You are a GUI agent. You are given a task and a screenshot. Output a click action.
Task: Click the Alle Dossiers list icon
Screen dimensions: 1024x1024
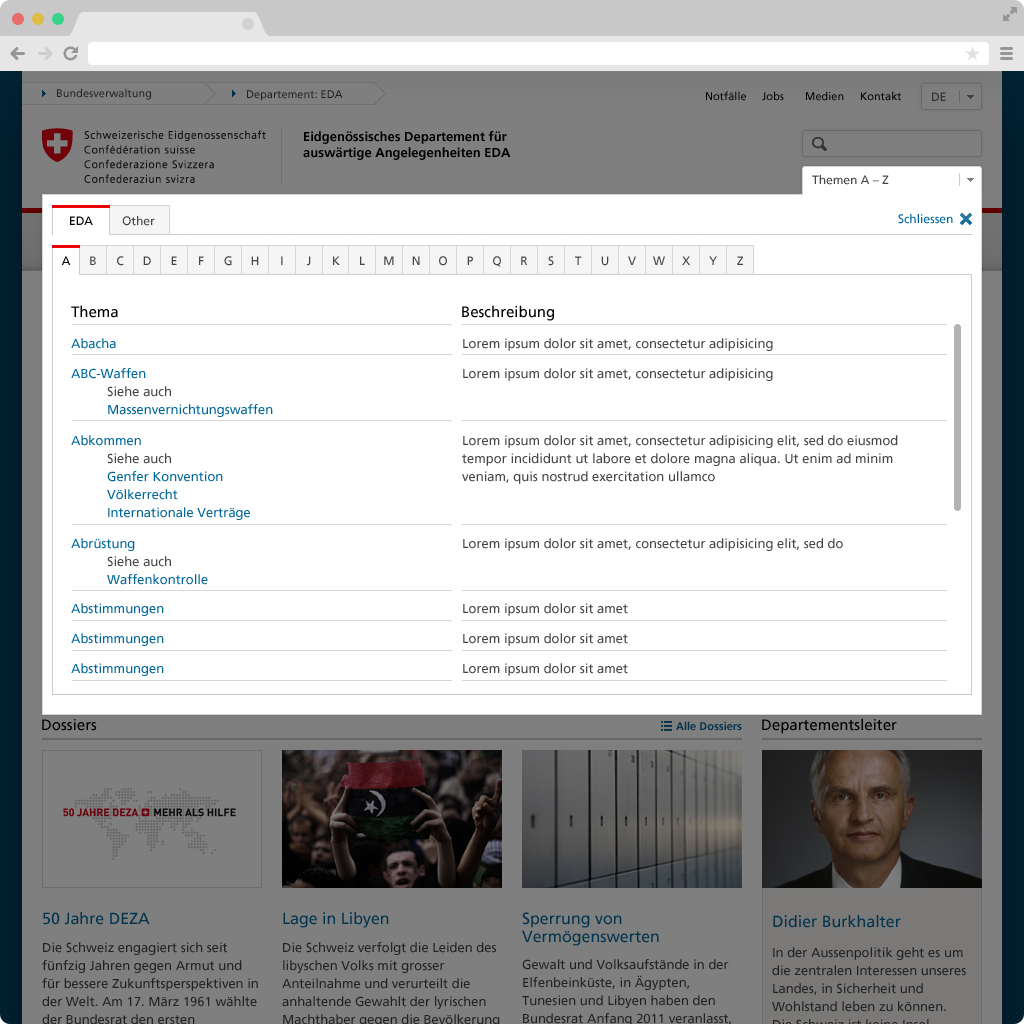(666, 726)
